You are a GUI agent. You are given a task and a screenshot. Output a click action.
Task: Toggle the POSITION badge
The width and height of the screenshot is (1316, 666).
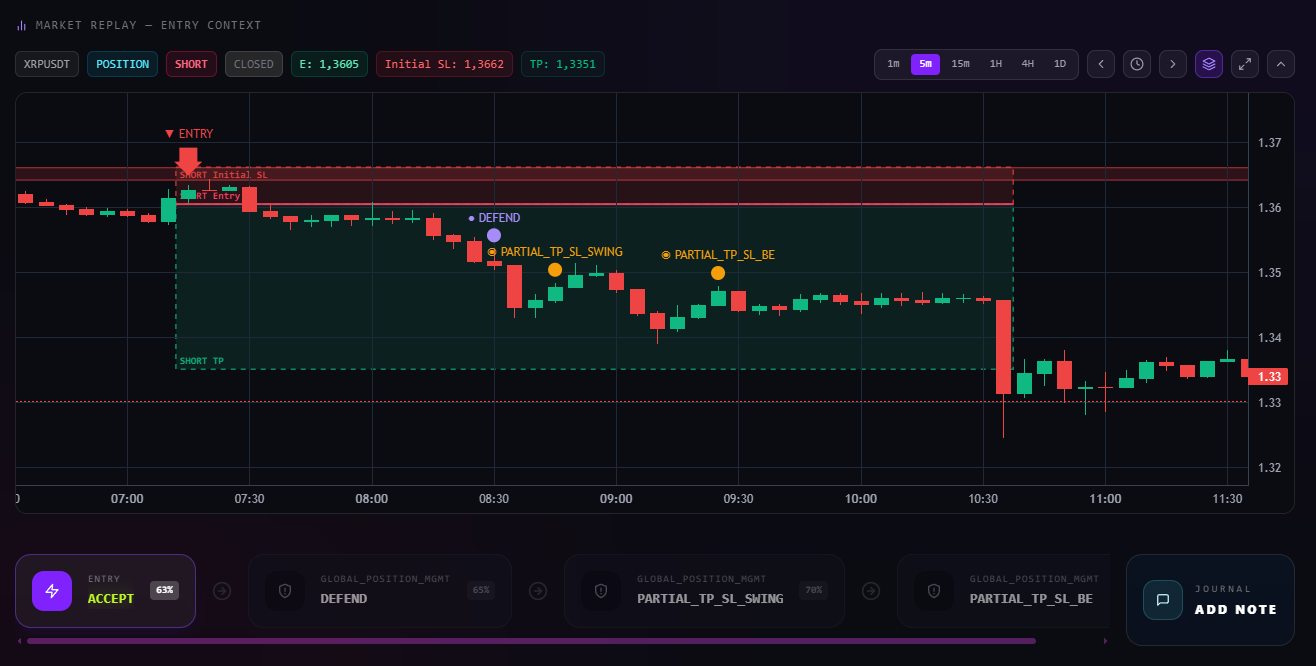122,64
